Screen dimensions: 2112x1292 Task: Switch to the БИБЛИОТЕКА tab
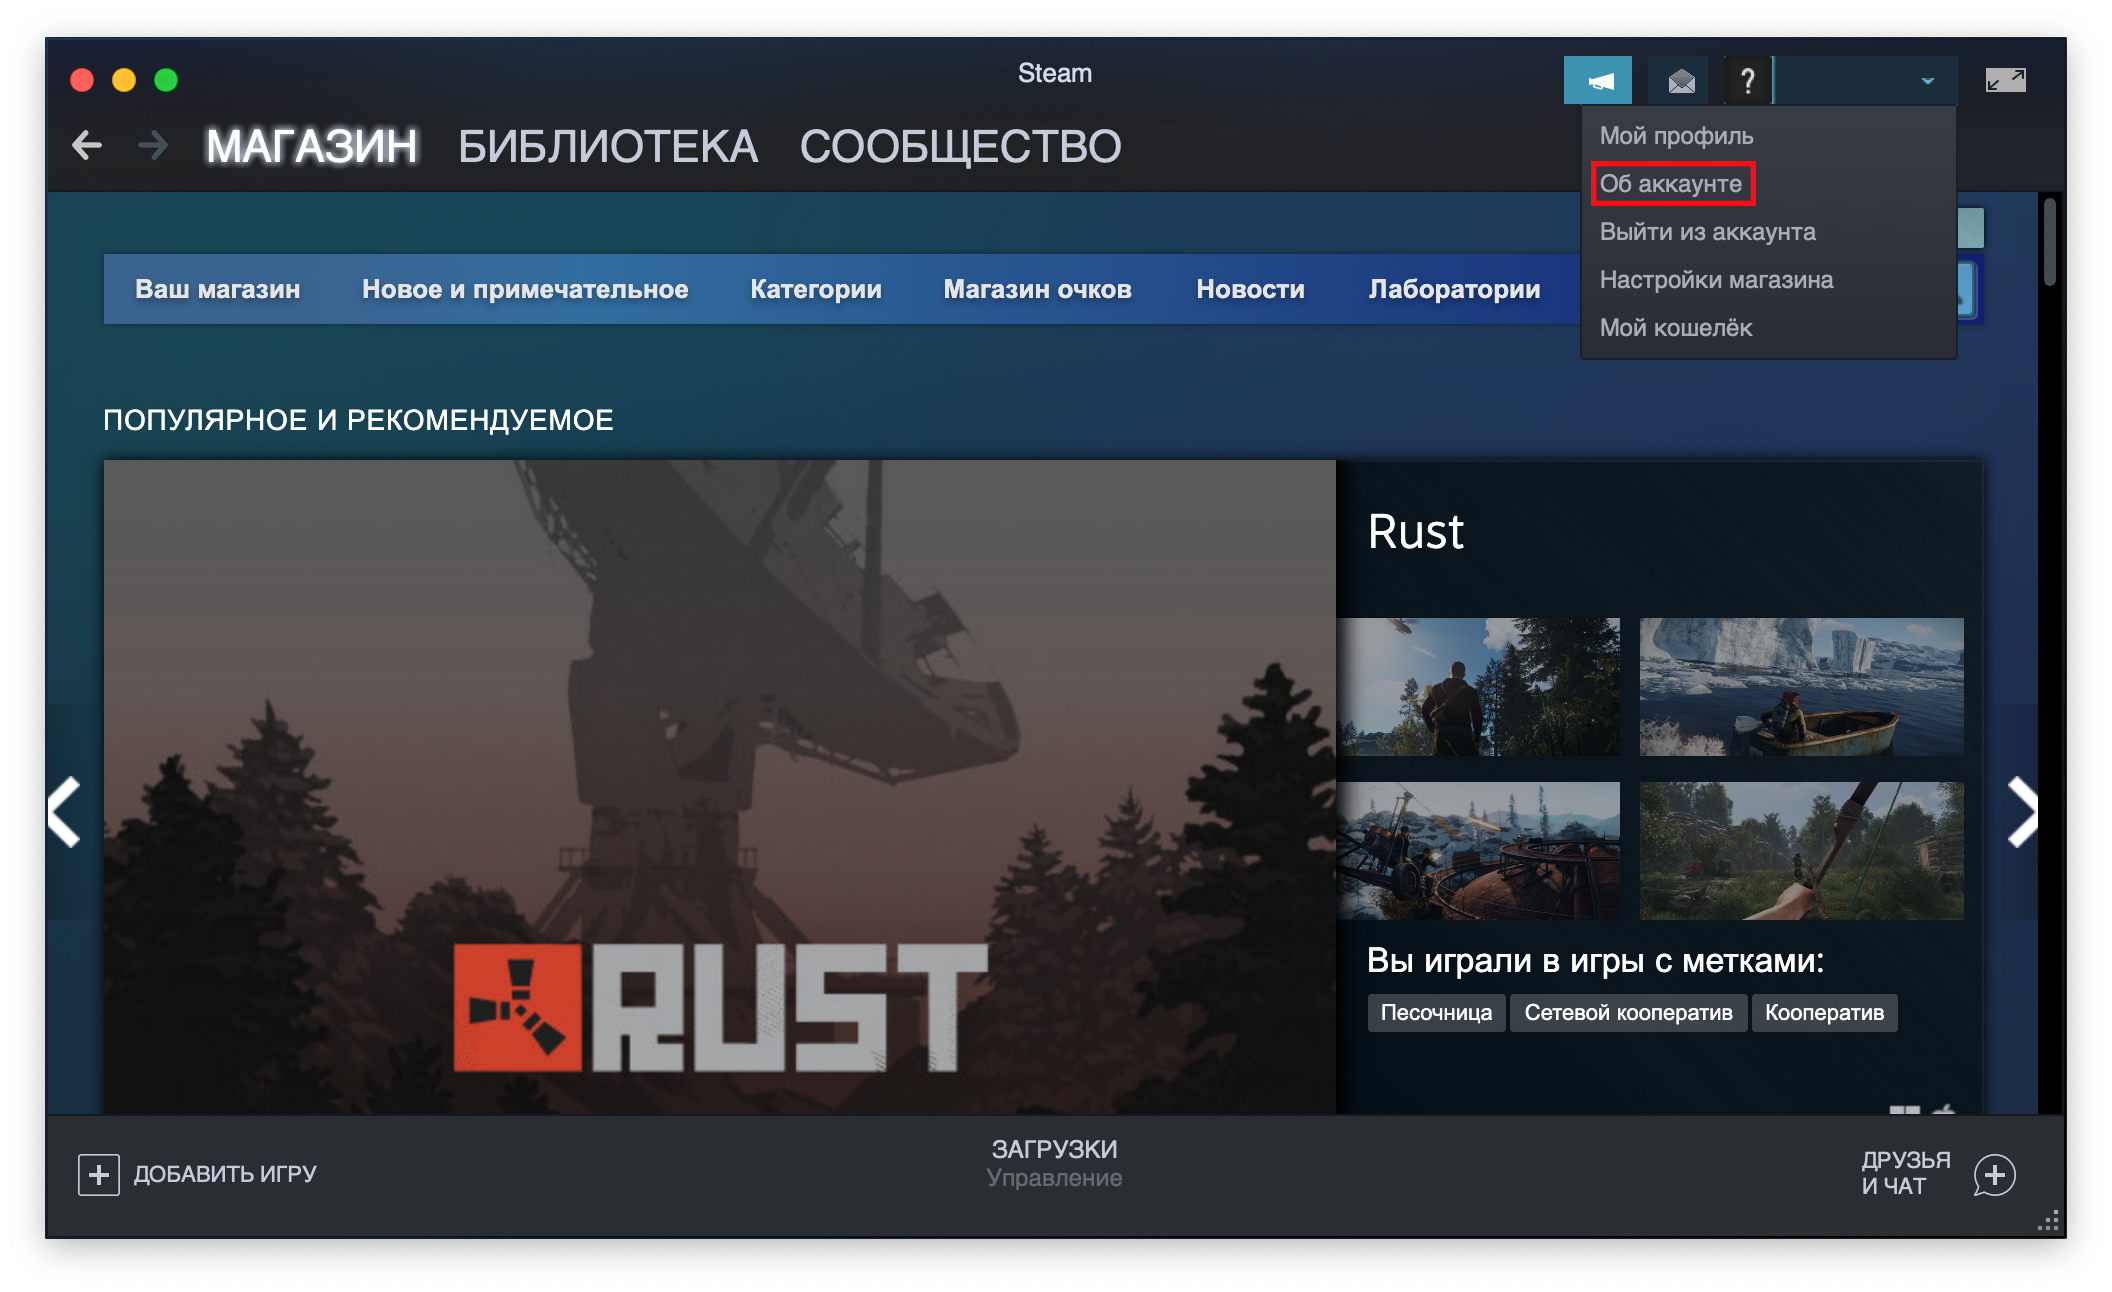pos(608,147)
